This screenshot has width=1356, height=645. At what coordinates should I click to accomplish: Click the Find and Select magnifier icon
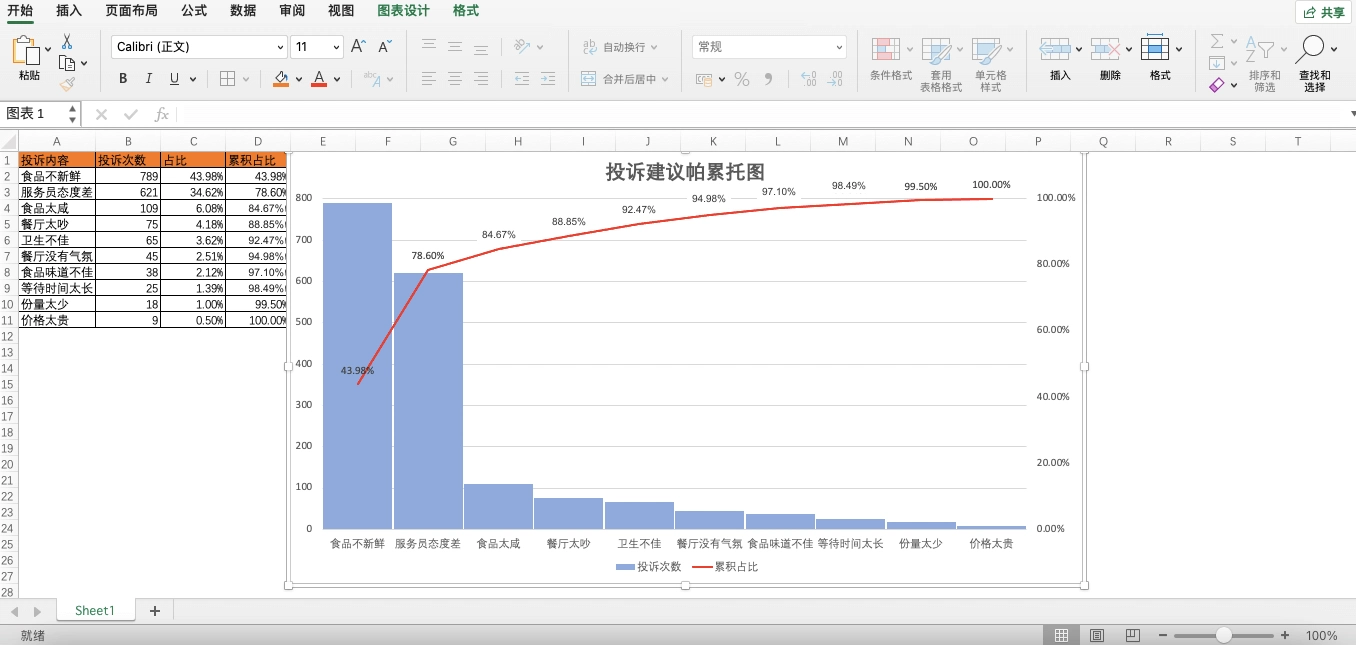coord(1310,49)
